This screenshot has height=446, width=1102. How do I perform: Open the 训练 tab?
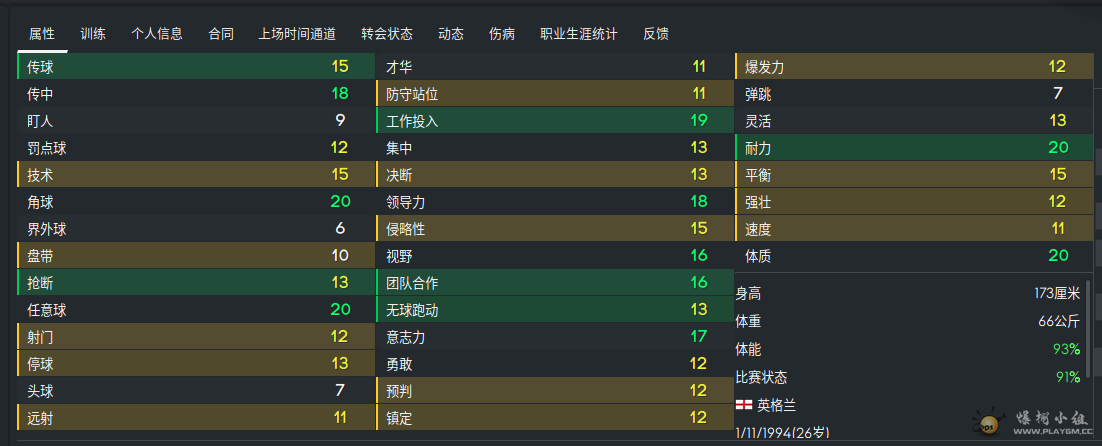pos(93,33)
